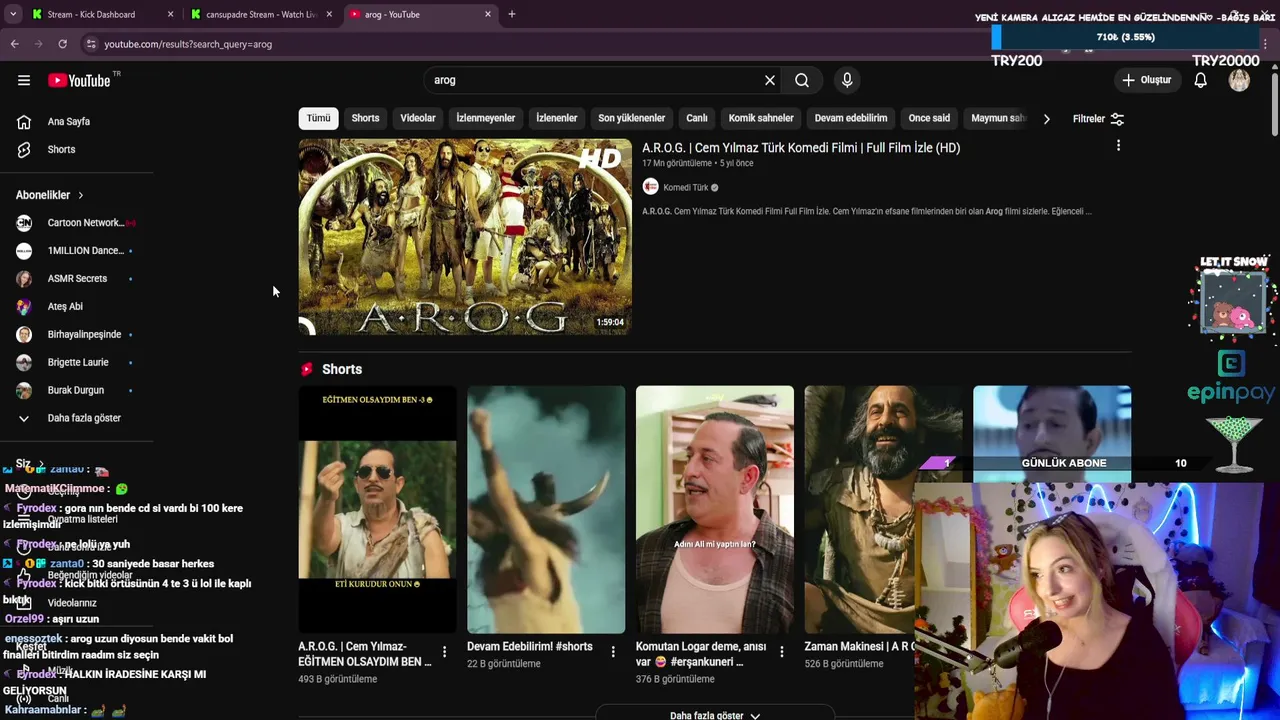Click the YouTube search input field

point(595,80)
